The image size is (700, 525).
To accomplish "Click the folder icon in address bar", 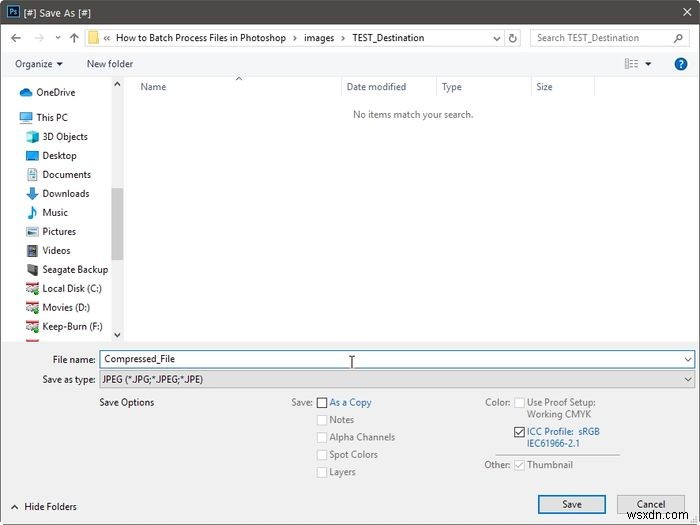I will tap(93, 38).
